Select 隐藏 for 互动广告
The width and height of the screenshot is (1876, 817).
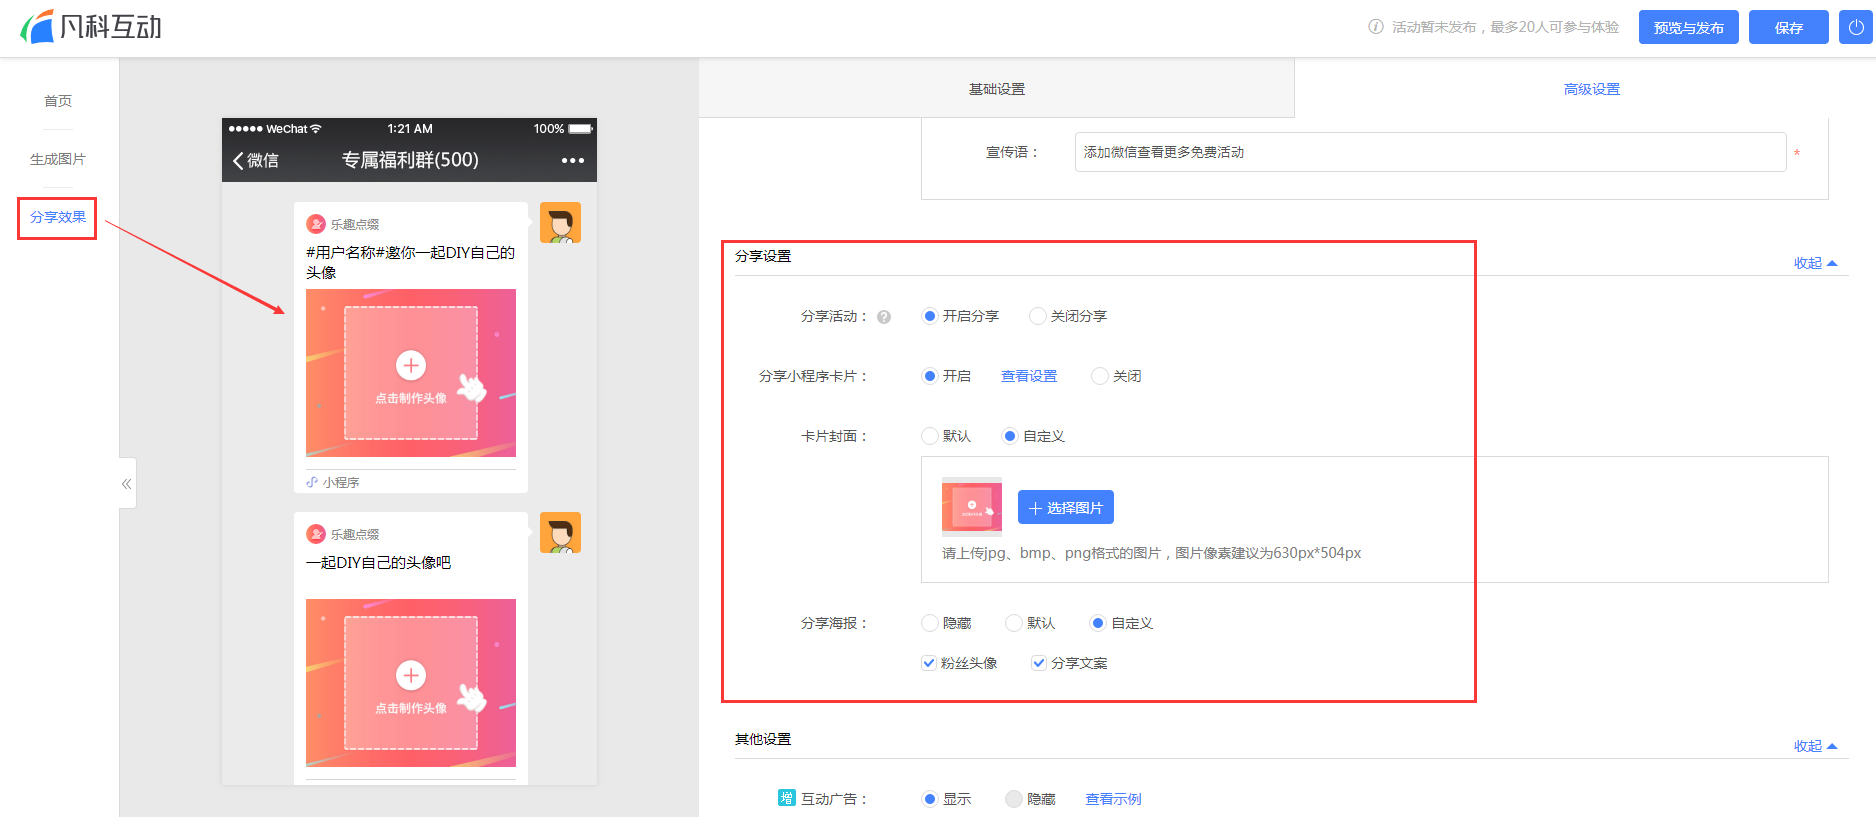1014,799
